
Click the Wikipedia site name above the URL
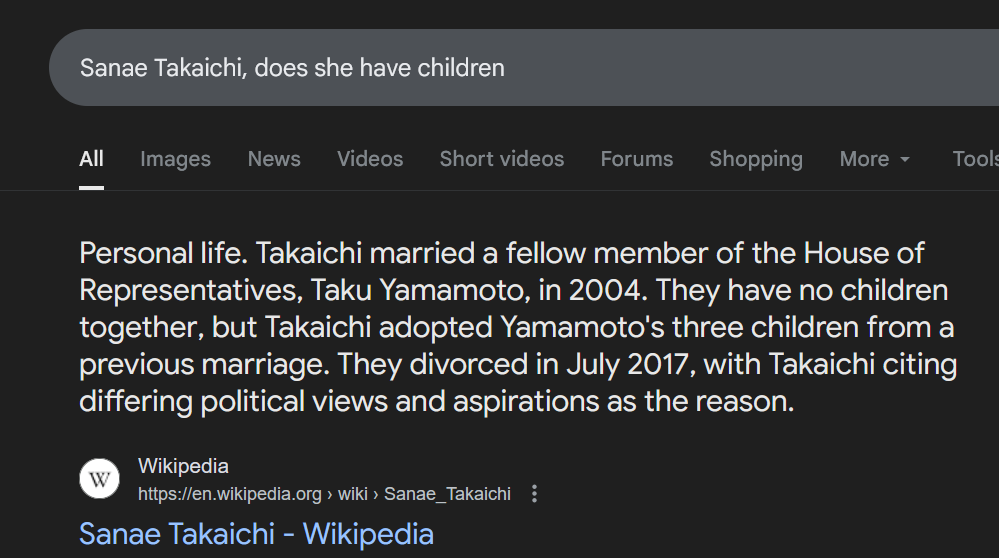pos(183,466)
